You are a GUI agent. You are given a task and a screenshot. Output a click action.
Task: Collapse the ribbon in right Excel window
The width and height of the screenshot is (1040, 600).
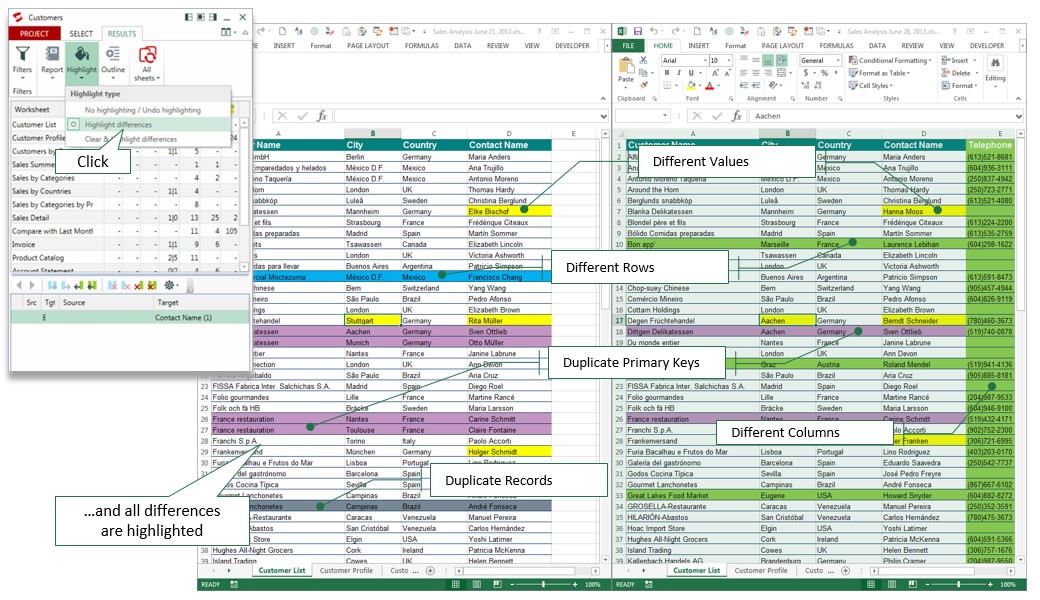pos(1018,99)
